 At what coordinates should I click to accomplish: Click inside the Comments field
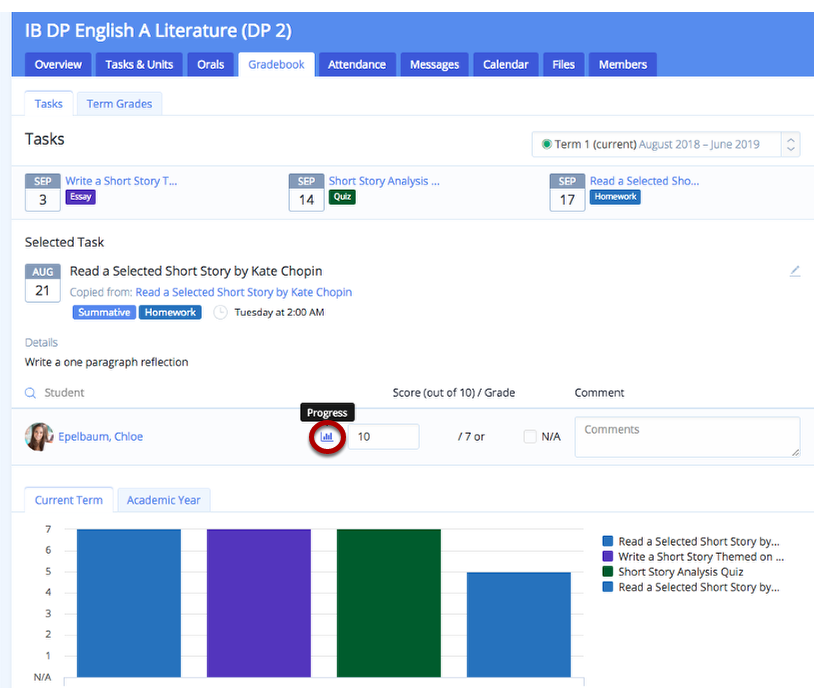click(x=685, y=436)
